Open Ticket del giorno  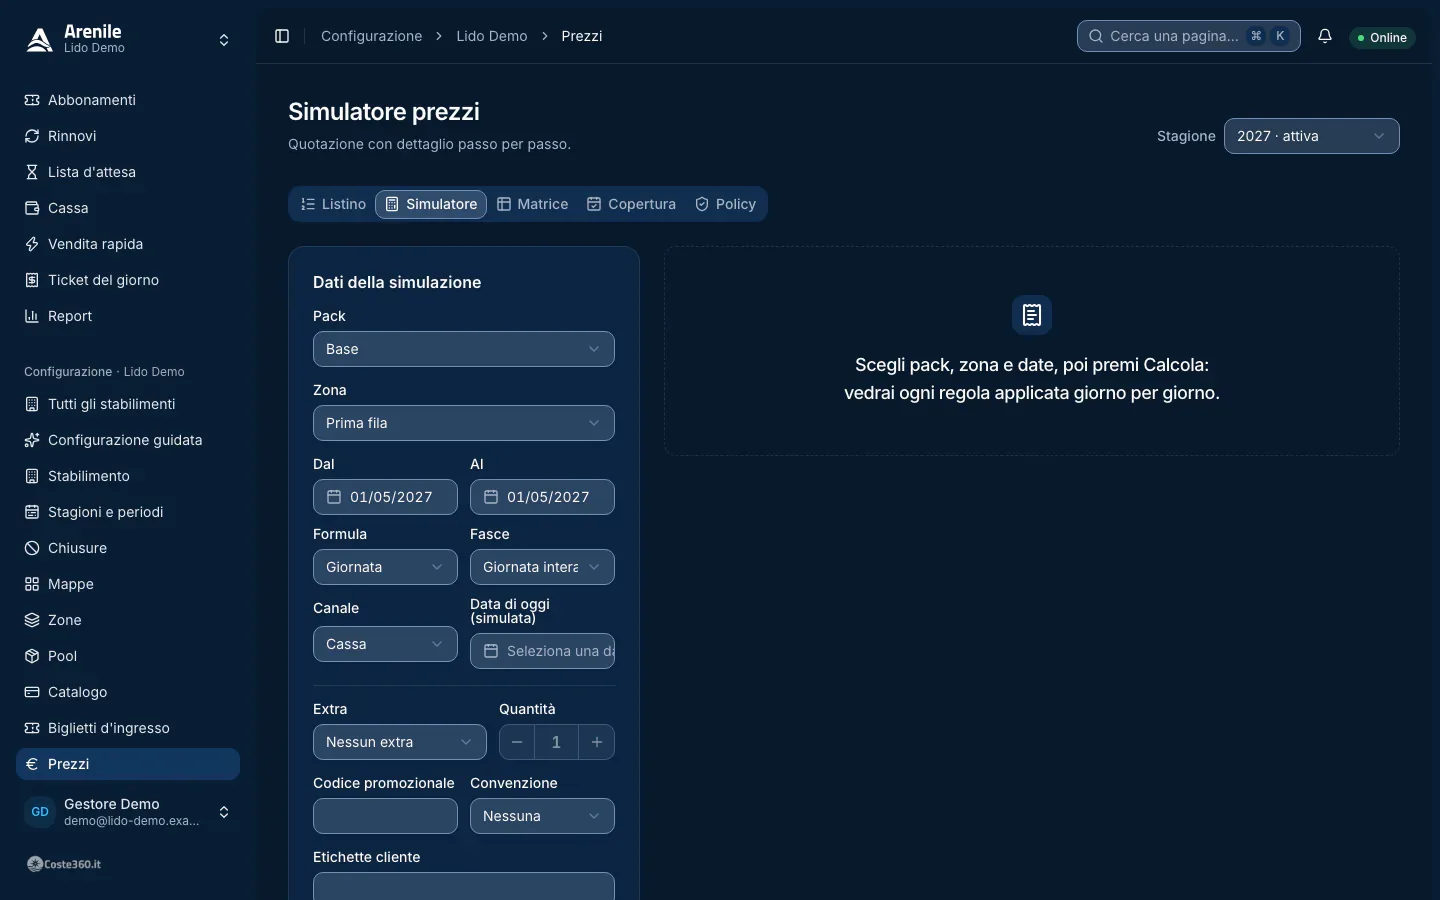(x=128, y=280)
